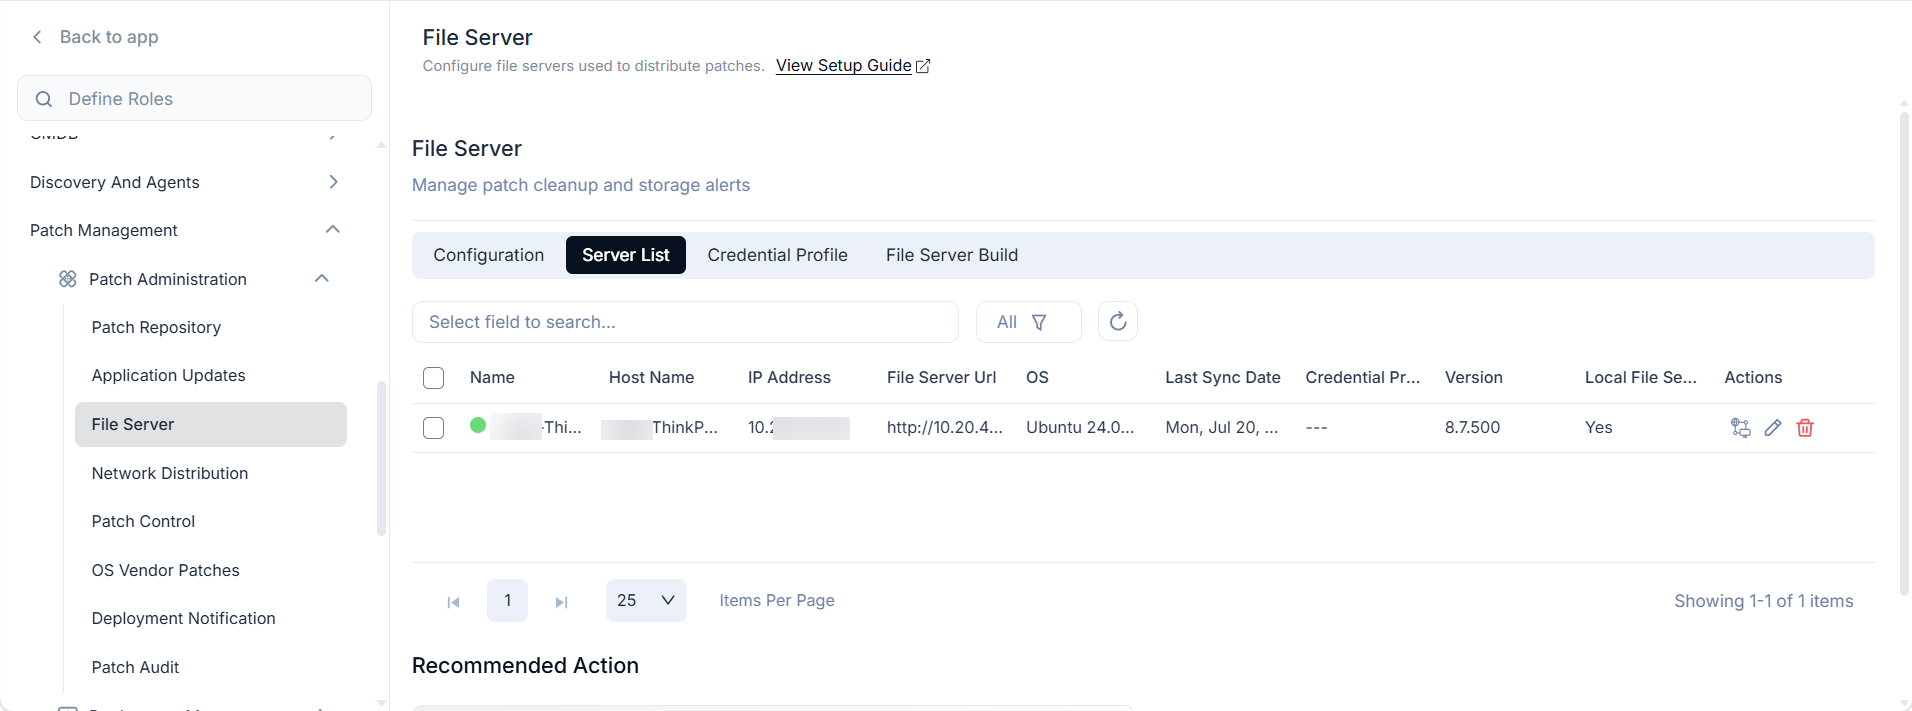Viewport: 1912px width, 711px height.
Task: Click the back arrow icon next to Back to app
Action: coord(37,37)
